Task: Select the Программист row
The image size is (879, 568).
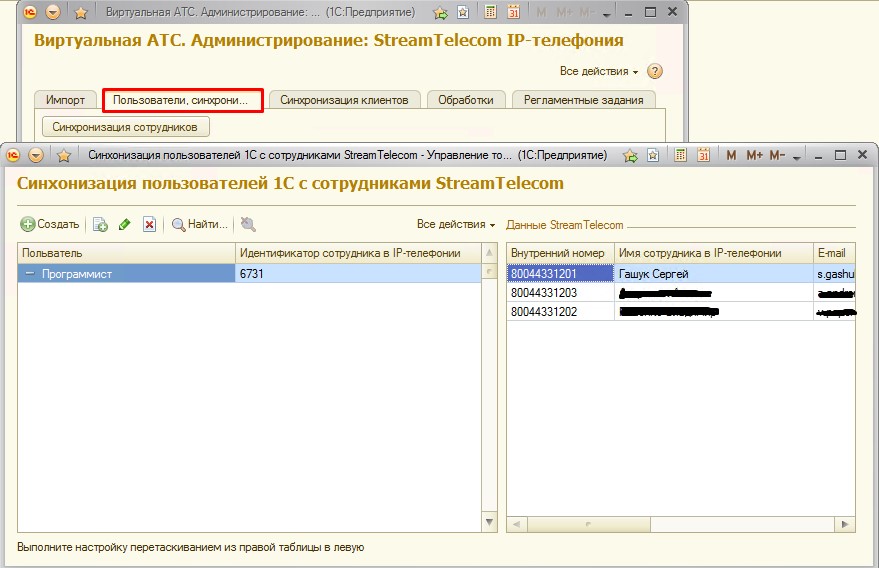Action: (249, 274)
